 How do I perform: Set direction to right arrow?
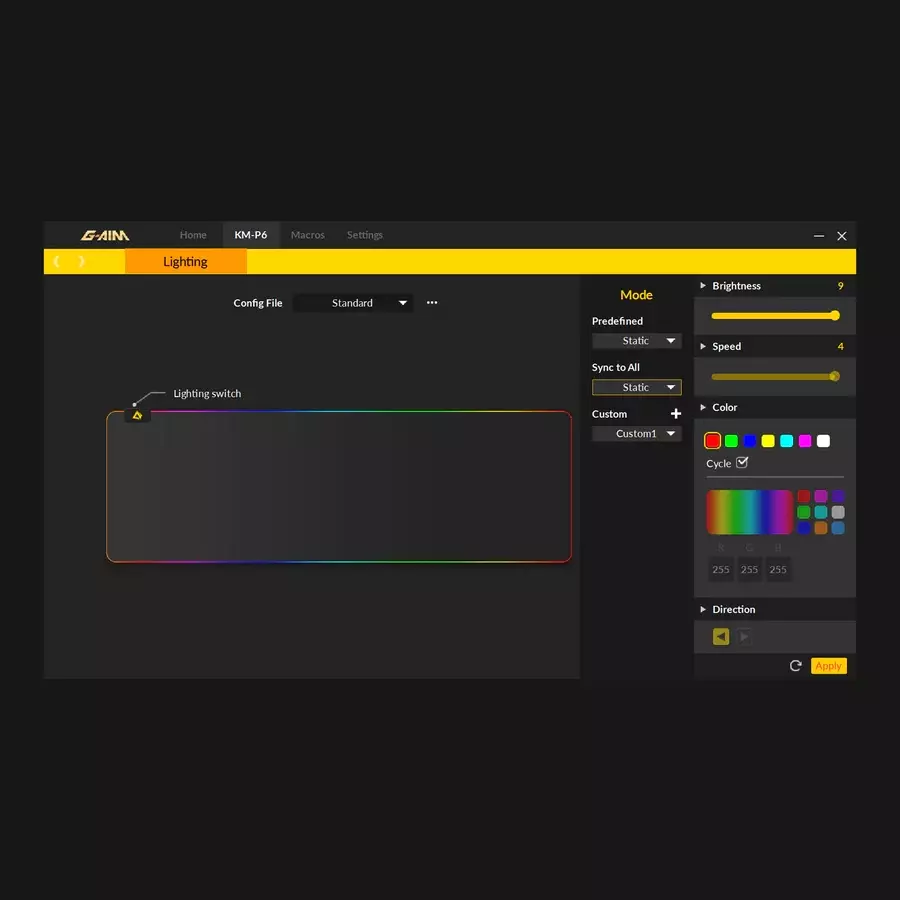pyautogui.click(x=744, y=637)
